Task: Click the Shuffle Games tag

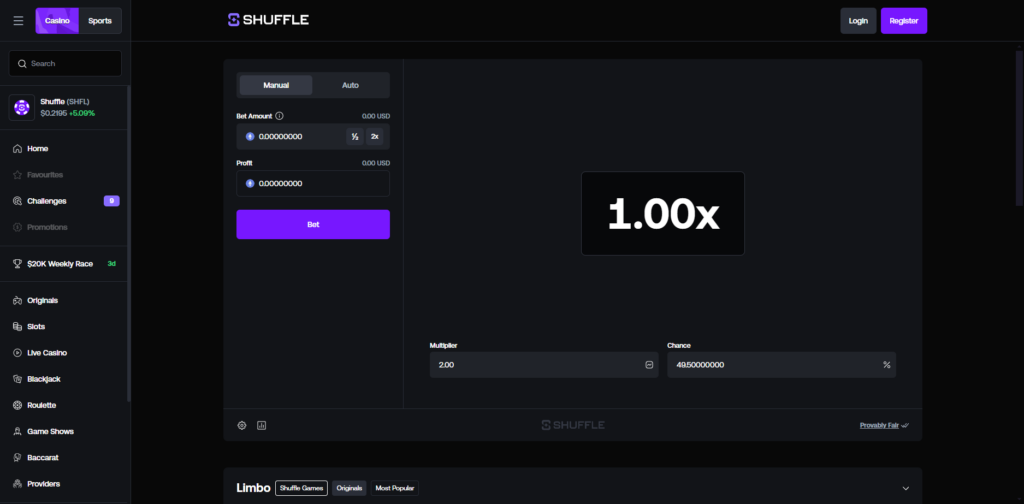Action: 301,488
